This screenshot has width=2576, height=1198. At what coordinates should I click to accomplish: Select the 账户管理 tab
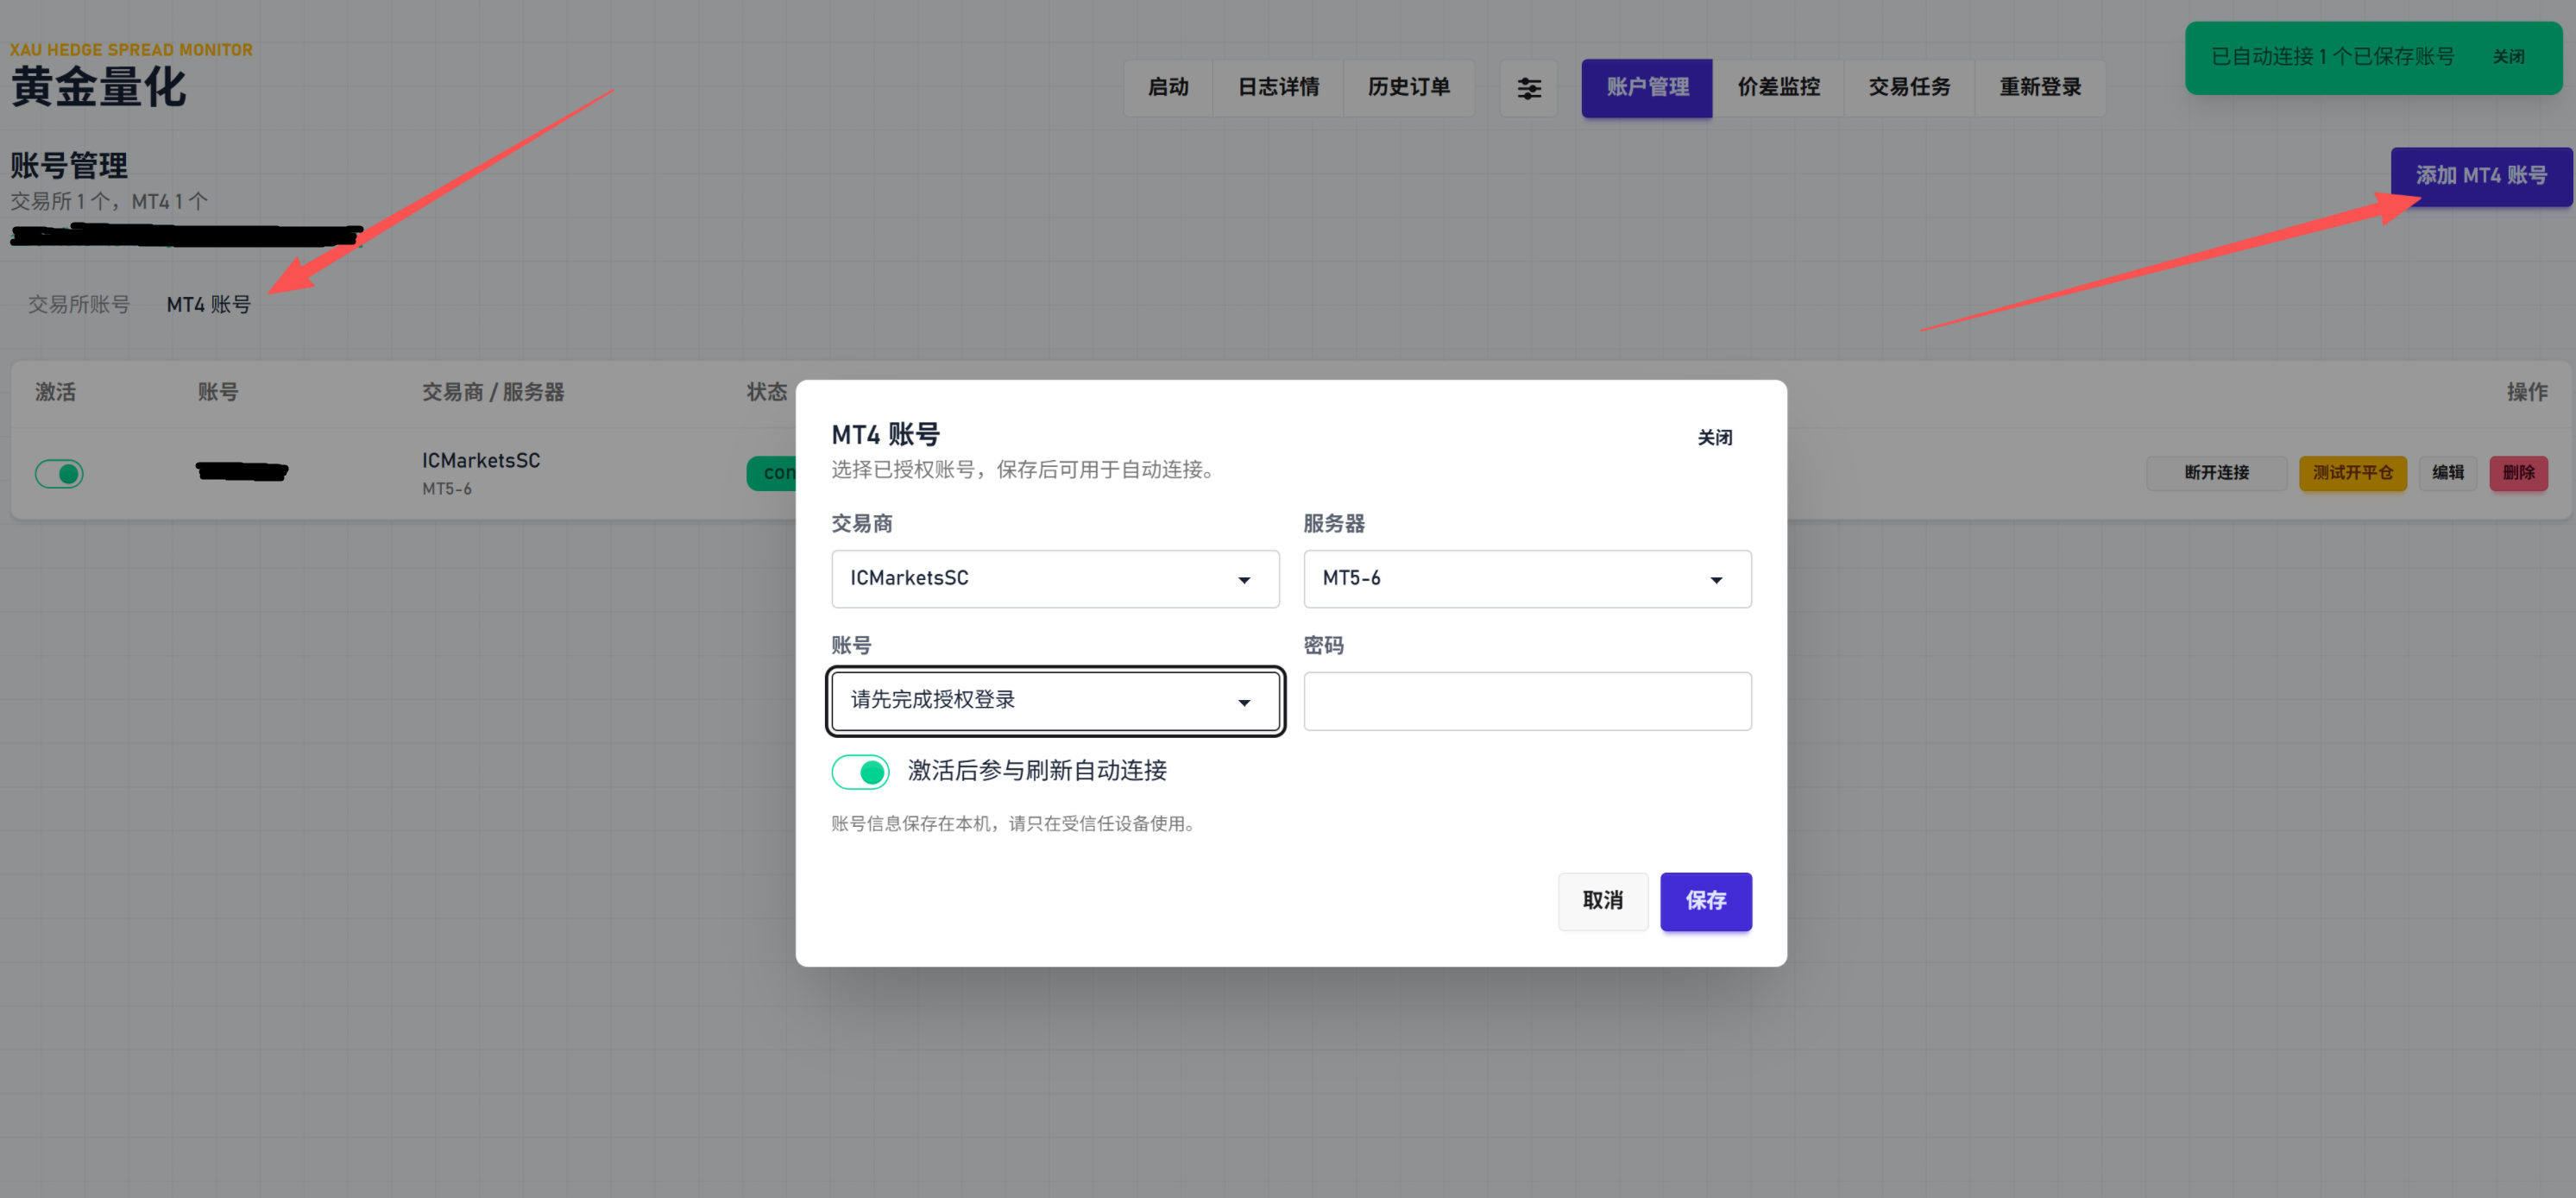[1646, 88]
